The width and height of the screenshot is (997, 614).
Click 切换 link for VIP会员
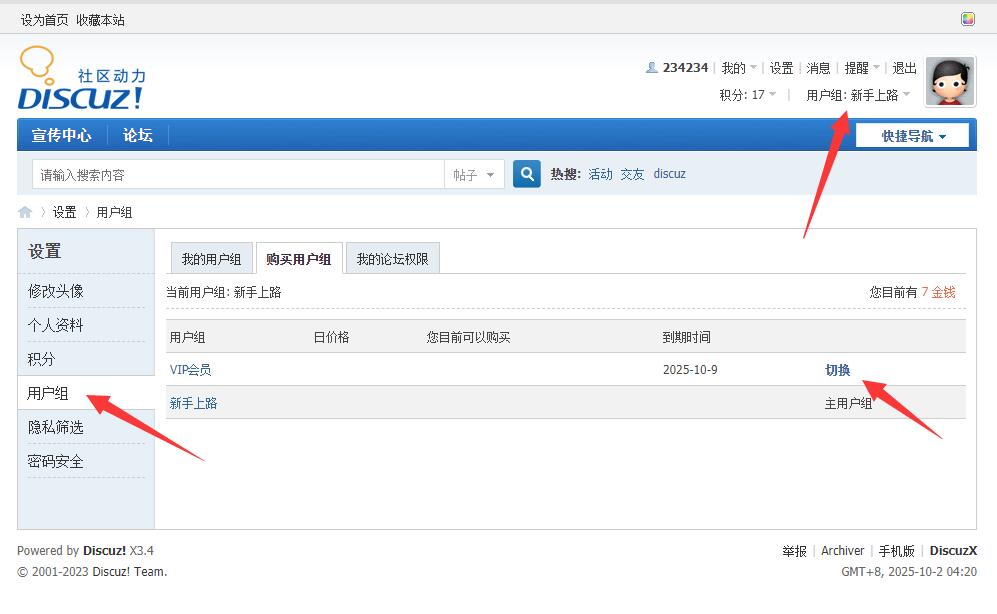[837, 370]
